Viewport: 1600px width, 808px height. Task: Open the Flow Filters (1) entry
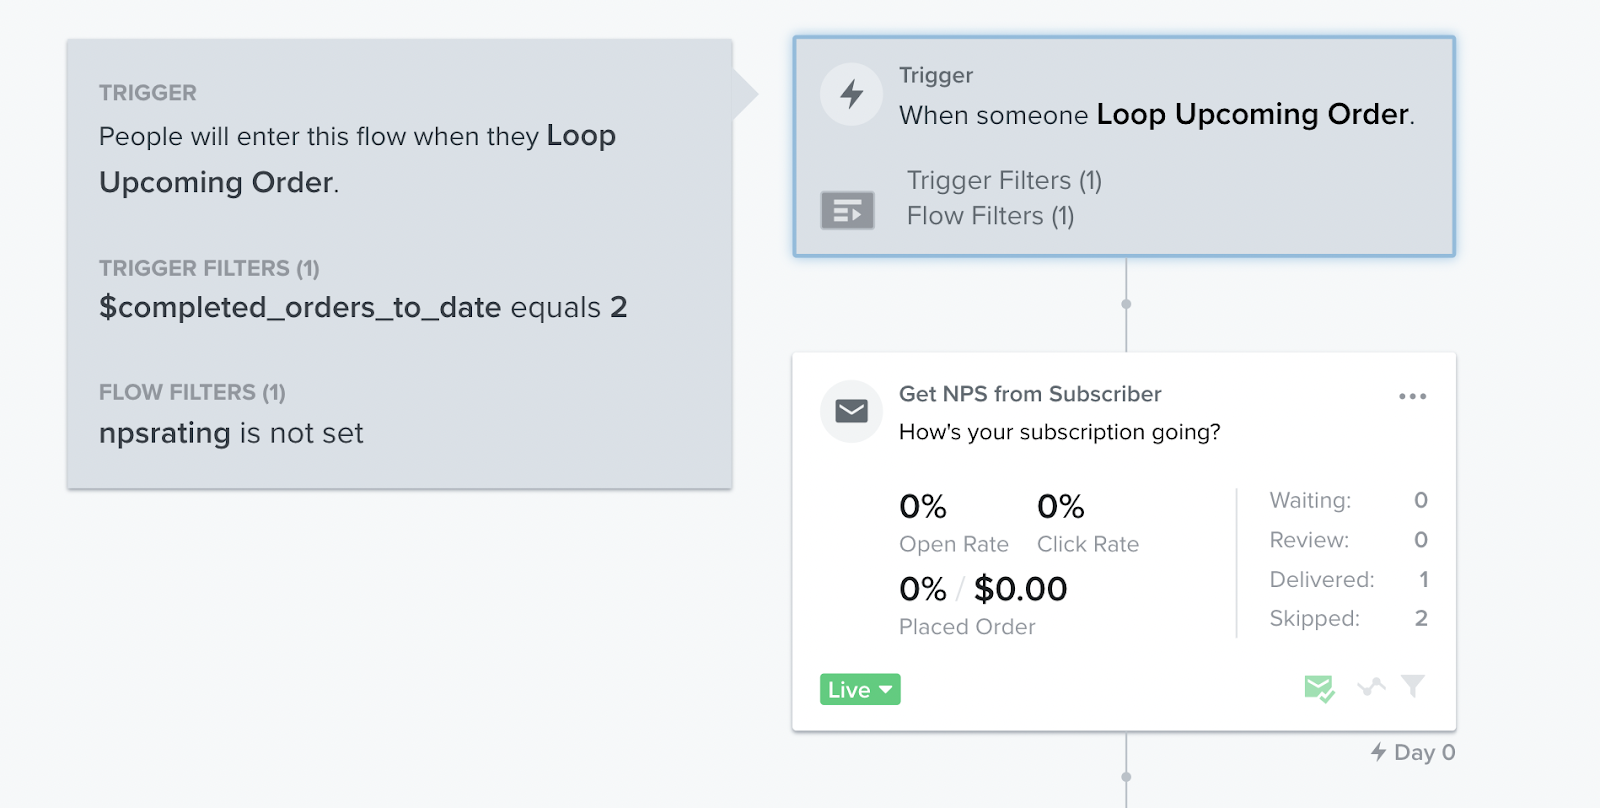coord(989,216)
